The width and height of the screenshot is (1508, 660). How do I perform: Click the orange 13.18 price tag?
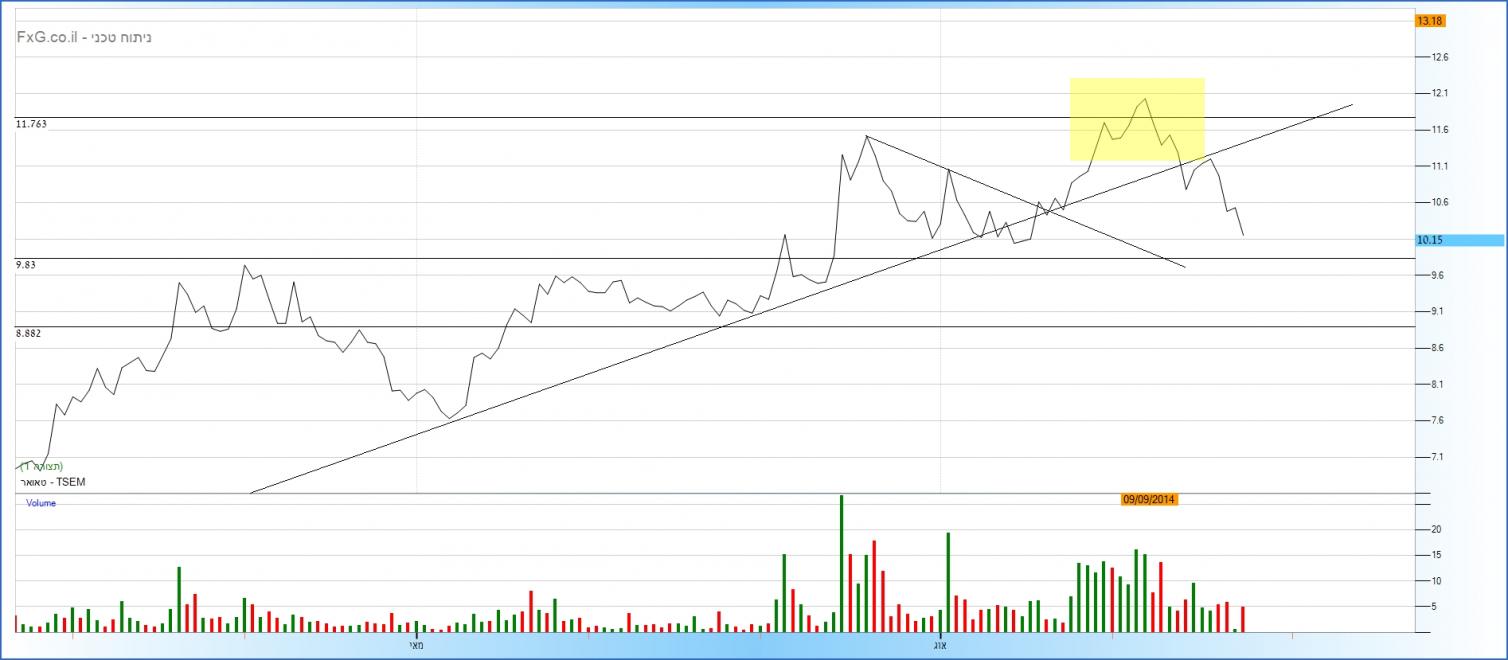1427,21
